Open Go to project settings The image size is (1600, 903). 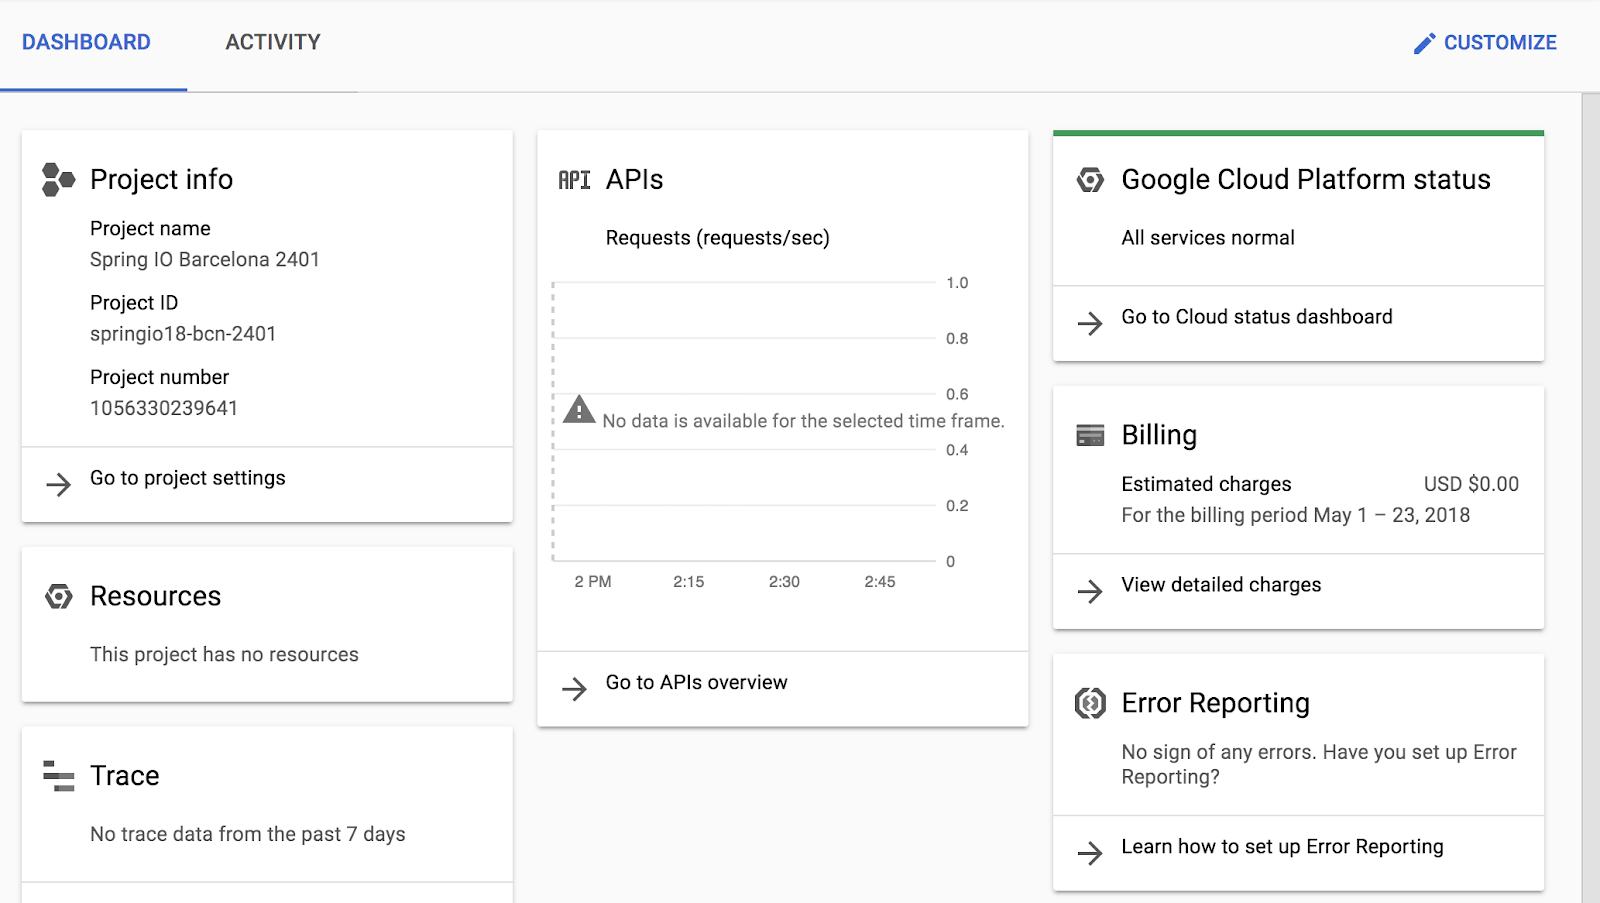coord(188,478)
